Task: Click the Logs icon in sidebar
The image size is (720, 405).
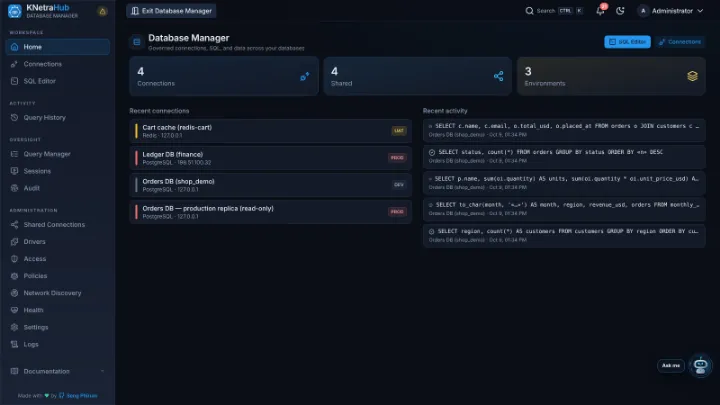Action: (14, 344)
